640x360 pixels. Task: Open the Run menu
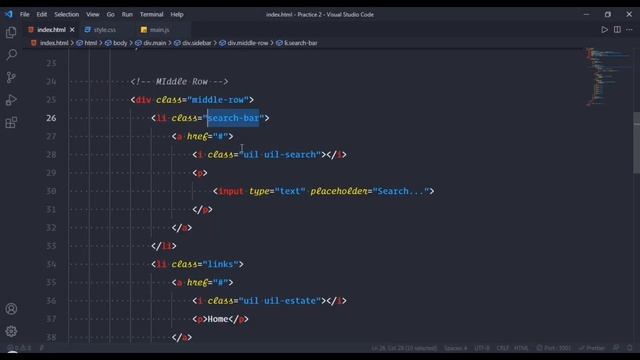(x=127, y=14)
